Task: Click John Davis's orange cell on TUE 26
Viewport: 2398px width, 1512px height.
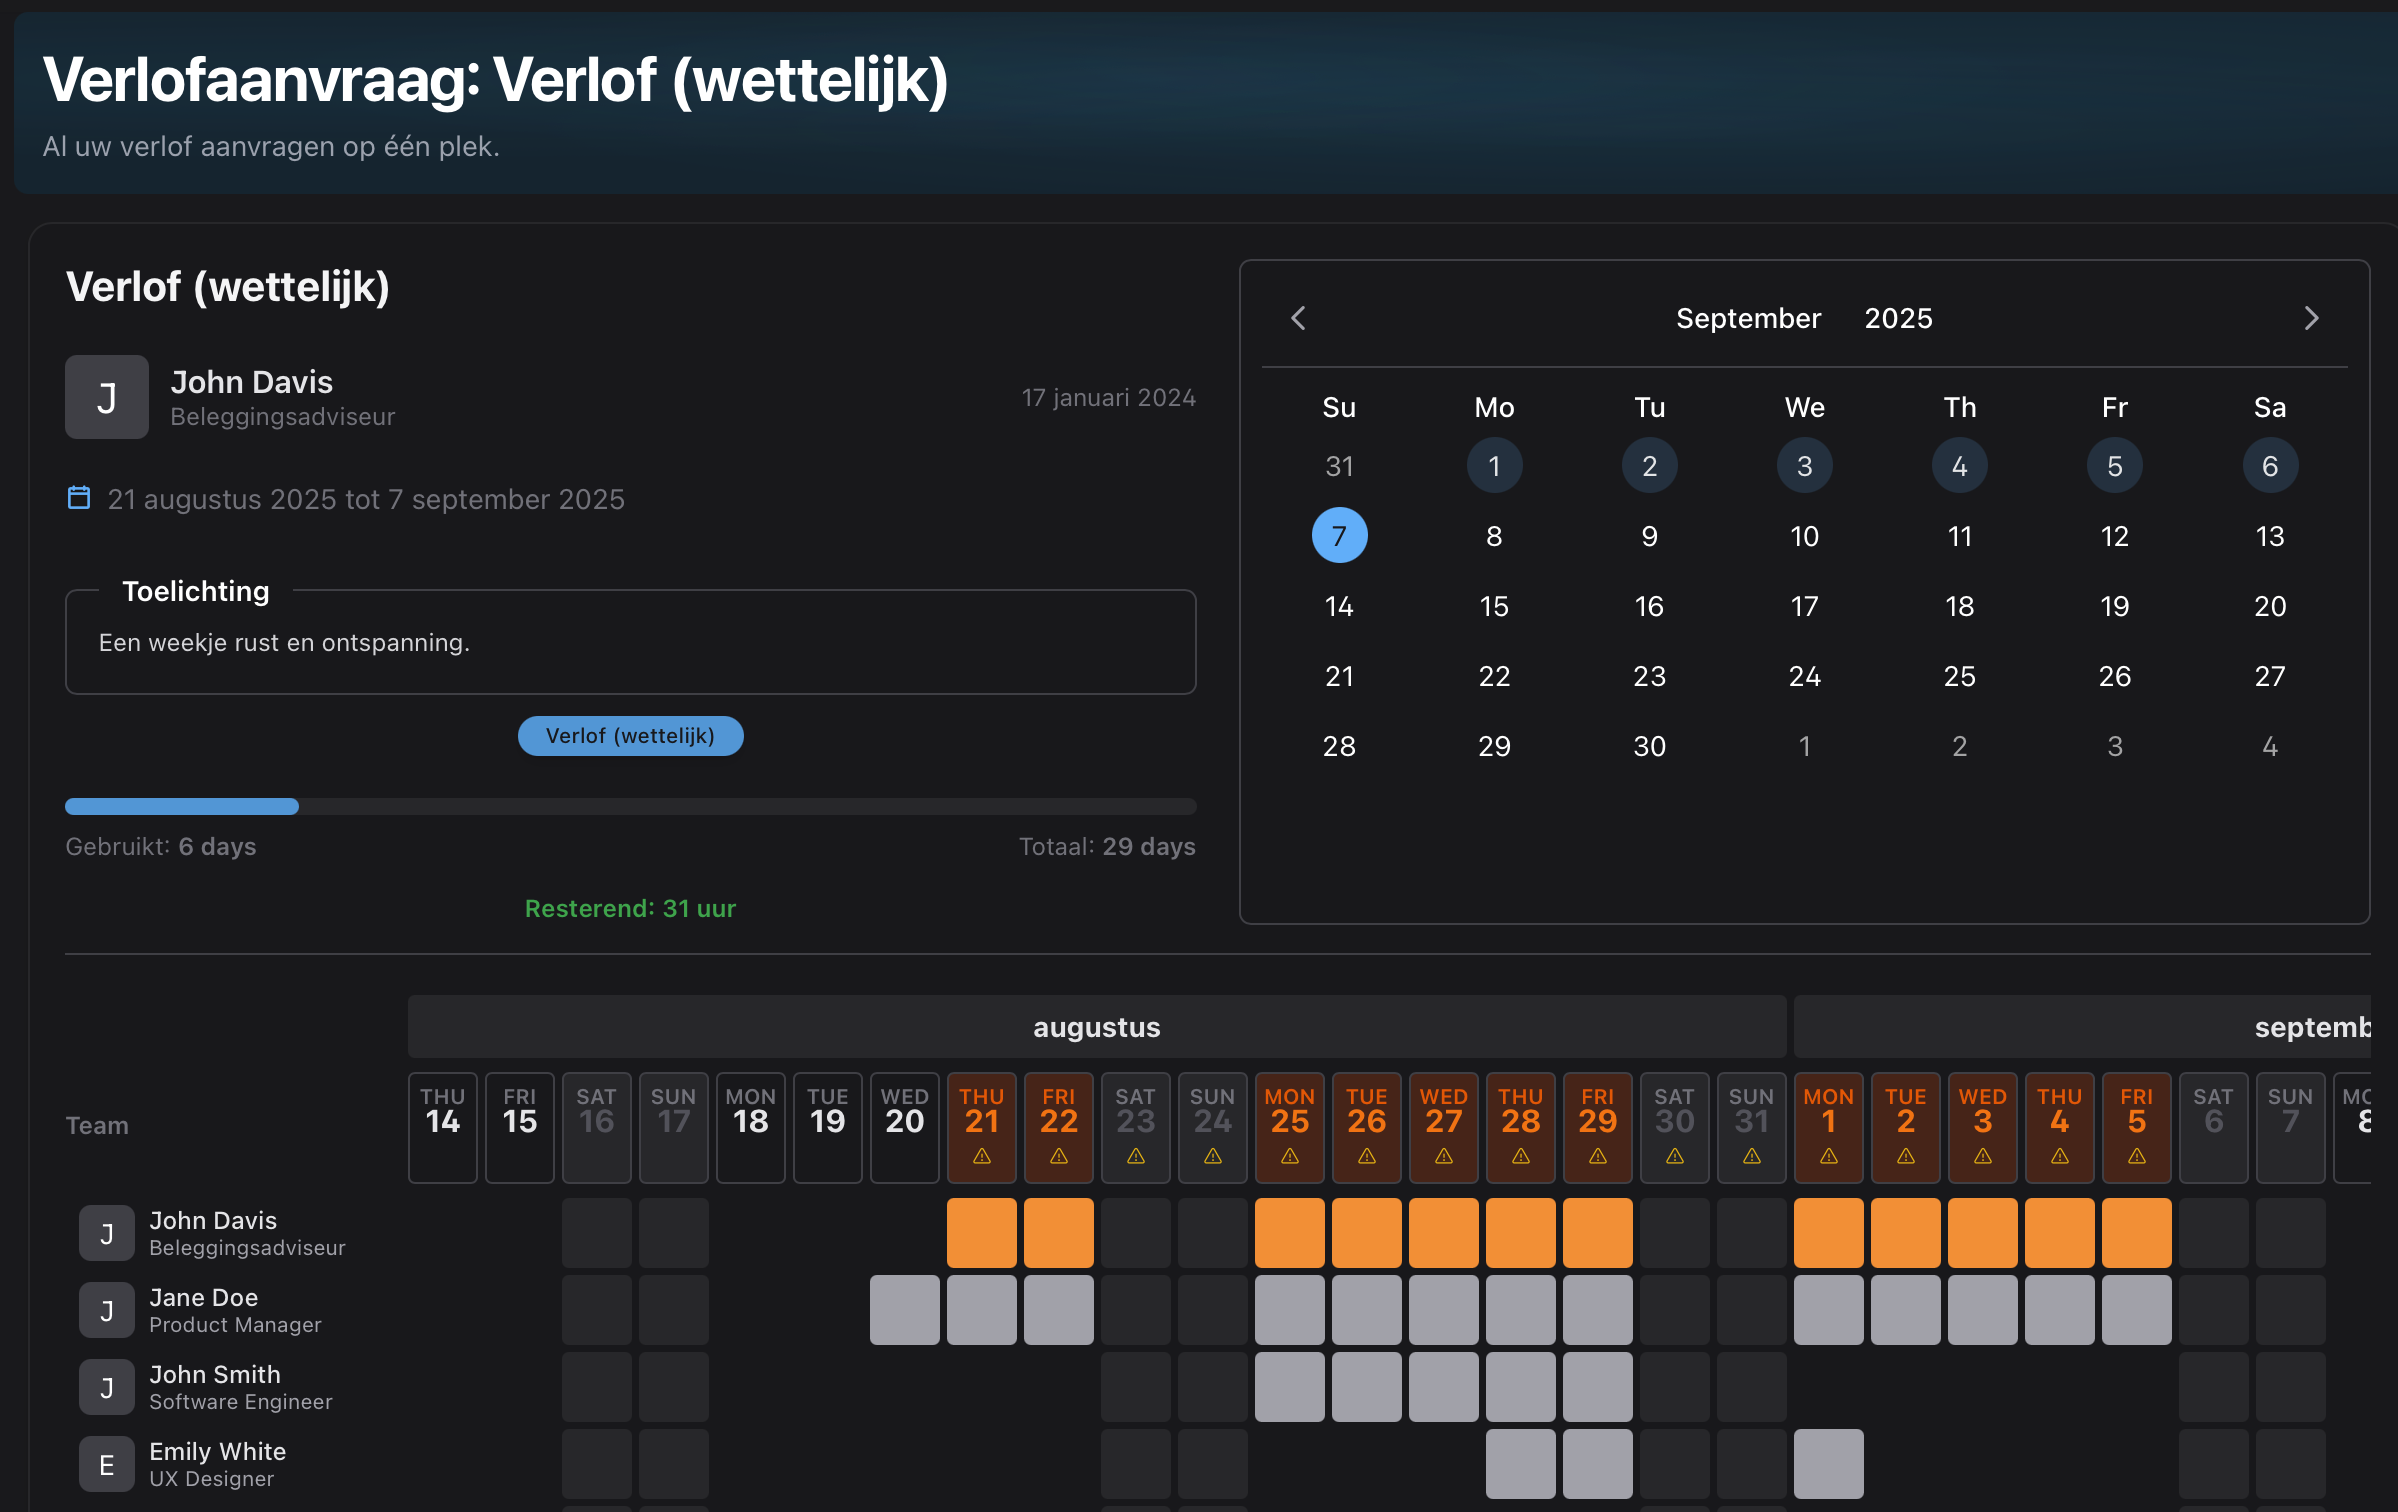Action: (1366, 1233)
